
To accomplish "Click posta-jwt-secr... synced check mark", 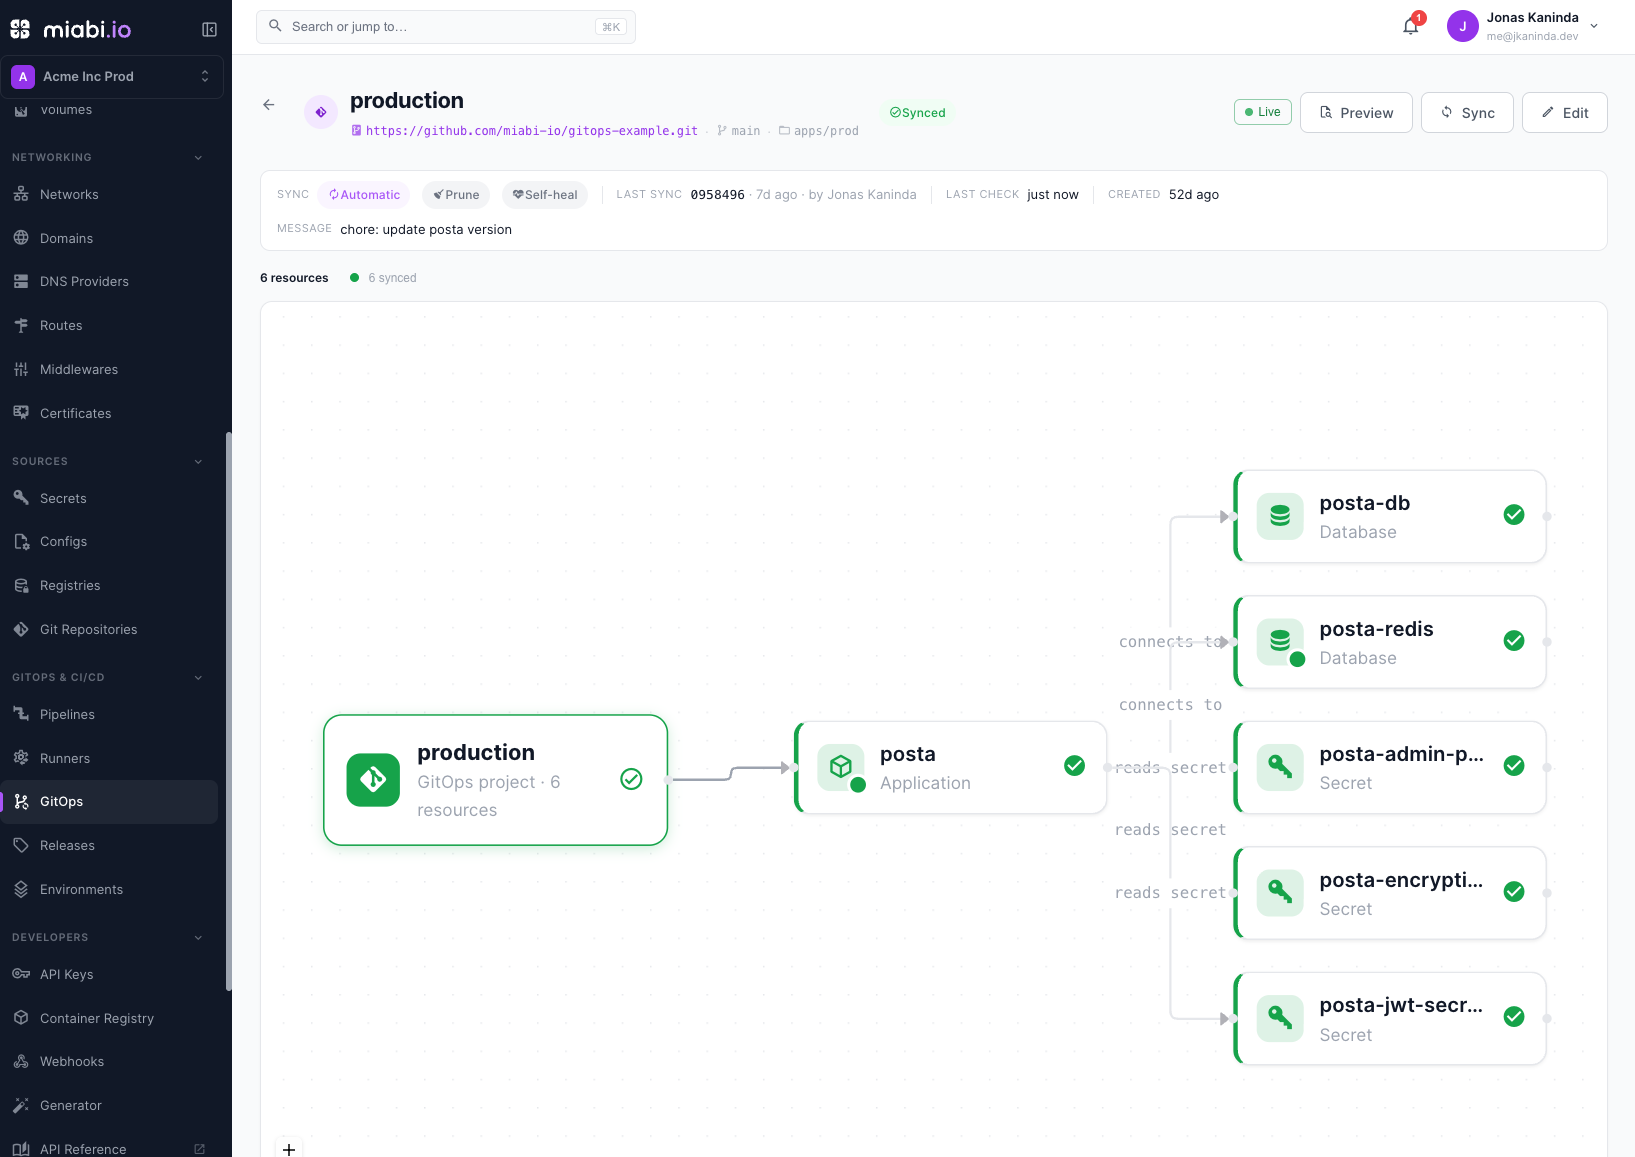I will (1514, 1017).
